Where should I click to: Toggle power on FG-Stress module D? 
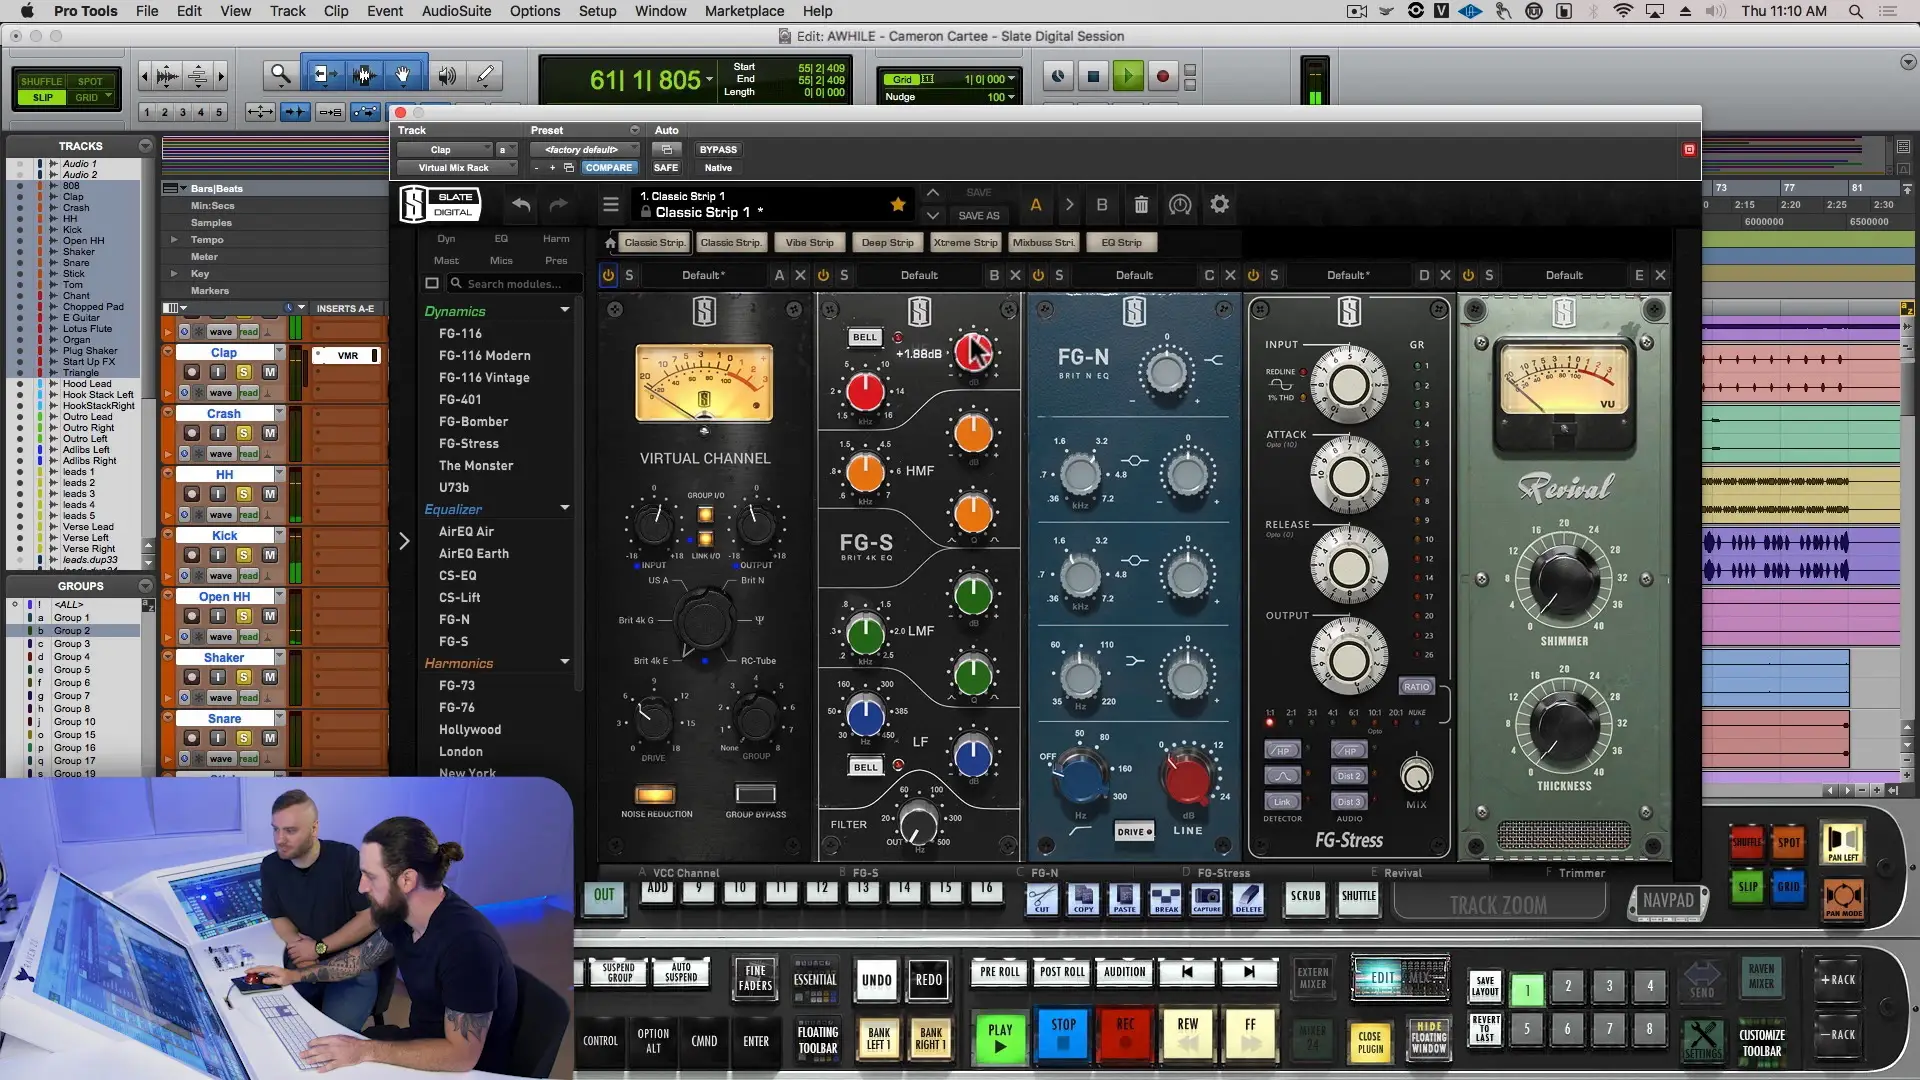[1253, 275]
